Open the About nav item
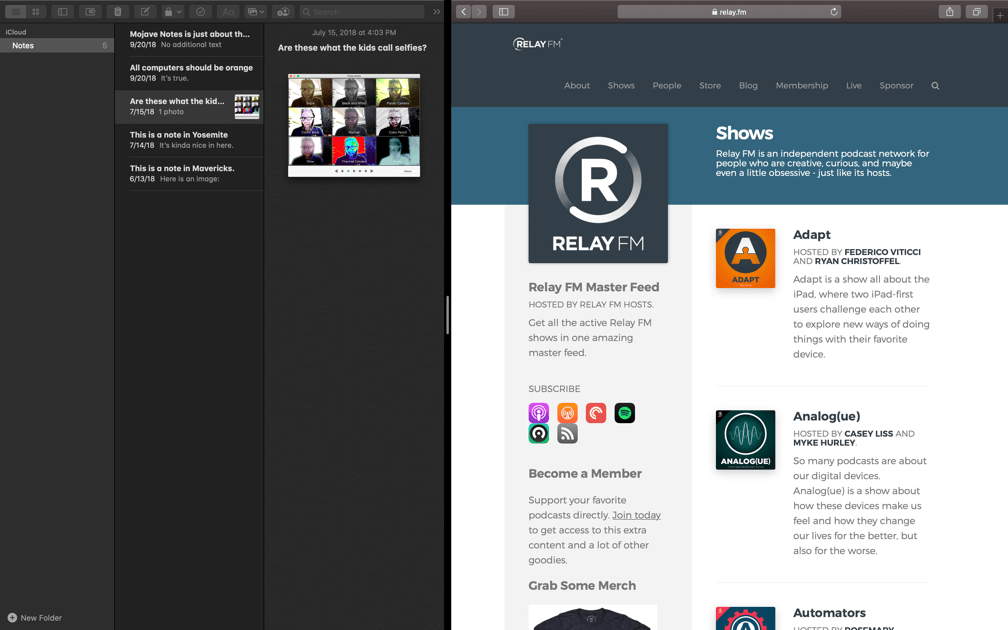 click(577, 86)
